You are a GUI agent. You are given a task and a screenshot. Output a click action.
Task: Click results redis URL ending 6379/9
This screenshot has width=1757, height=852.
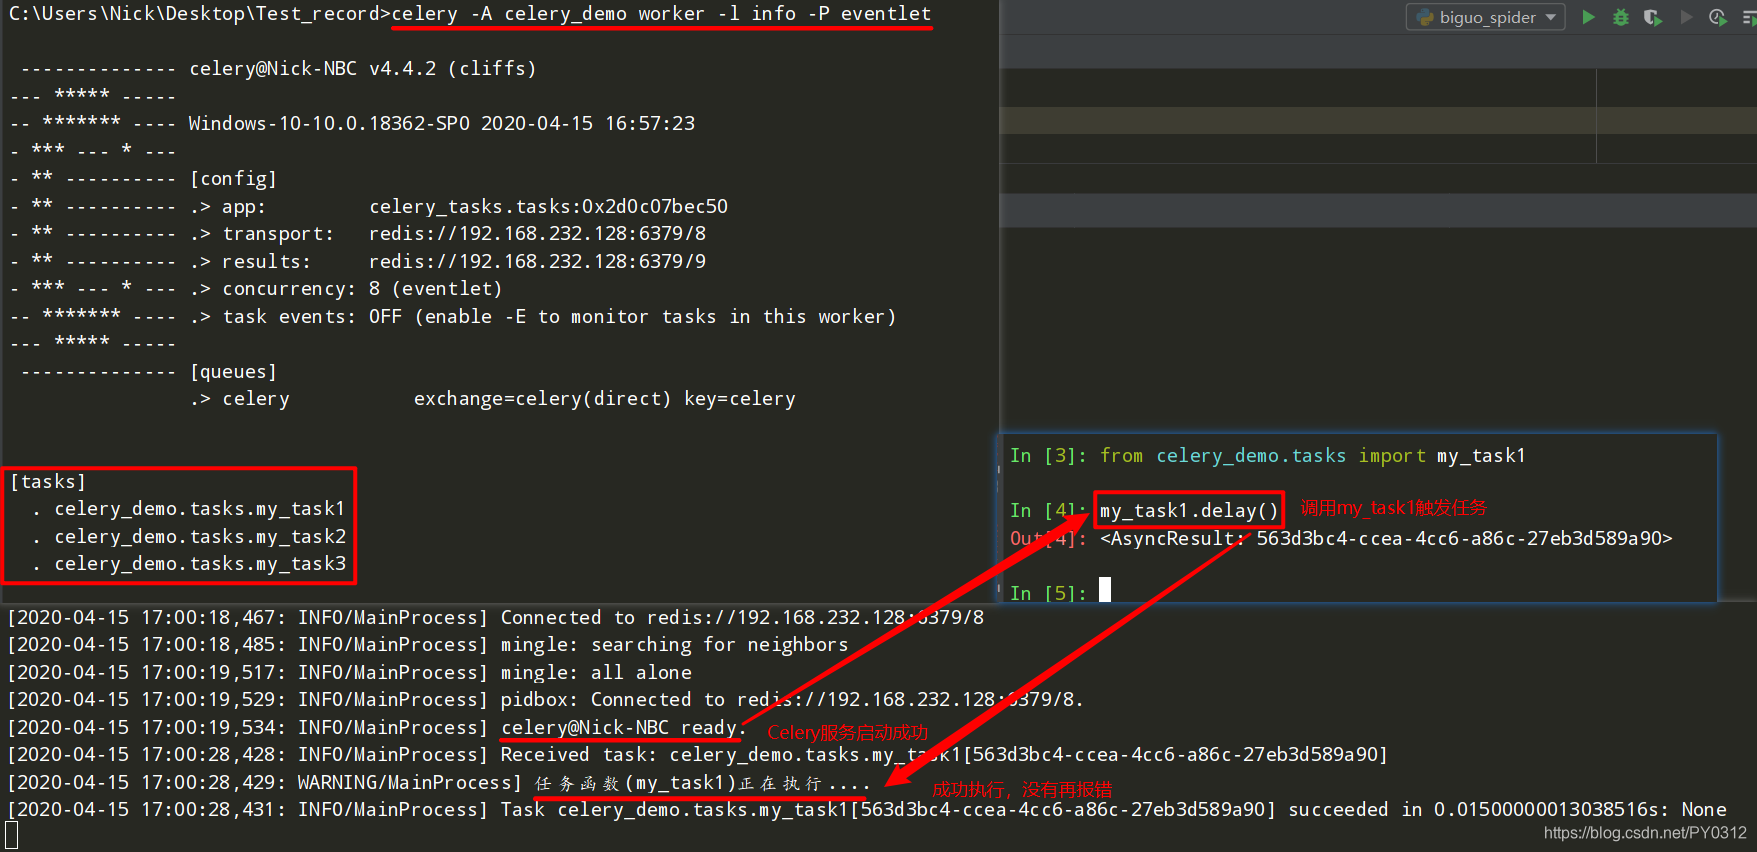tap(537, 262)
